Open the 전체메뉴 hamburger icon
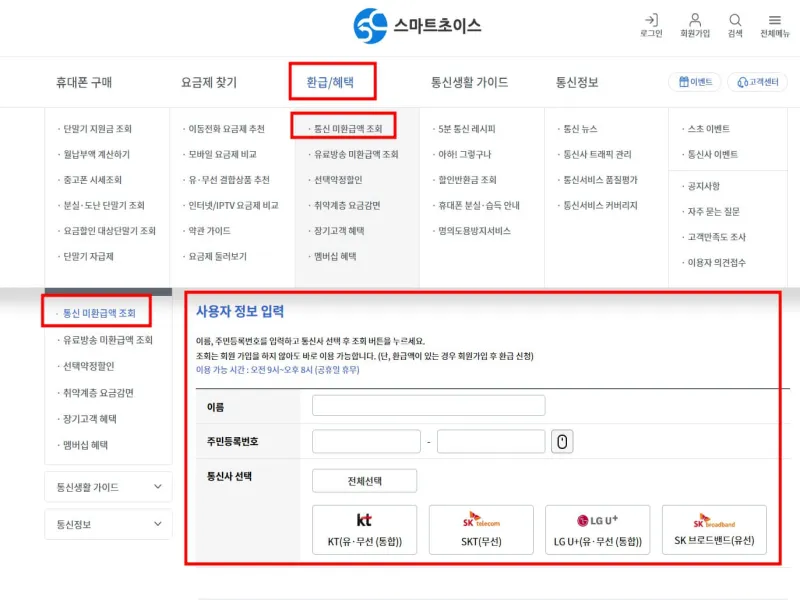 775,20
